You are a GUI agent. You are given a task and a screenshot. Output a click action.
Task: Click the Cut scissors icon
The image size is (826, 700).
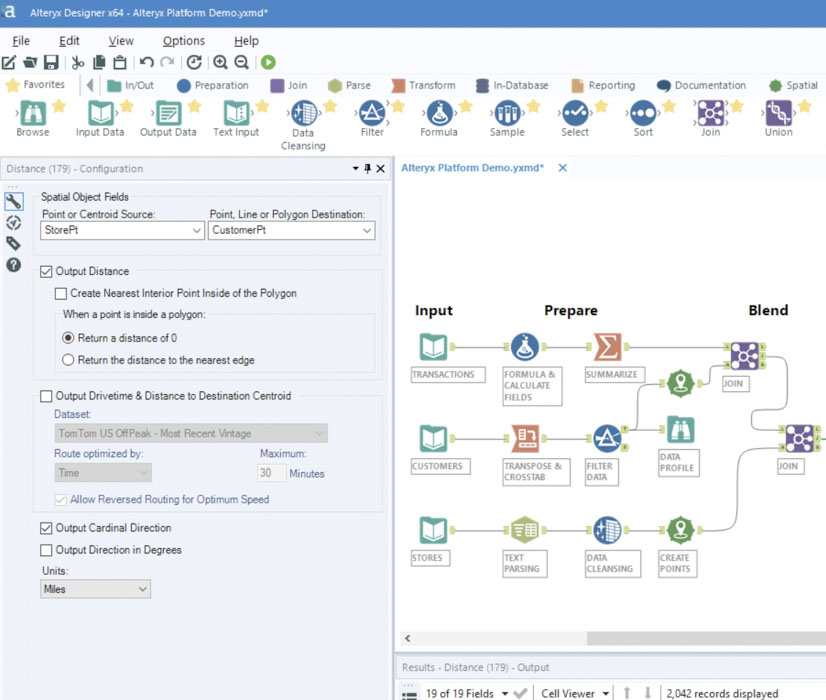[x=78, y=62]
